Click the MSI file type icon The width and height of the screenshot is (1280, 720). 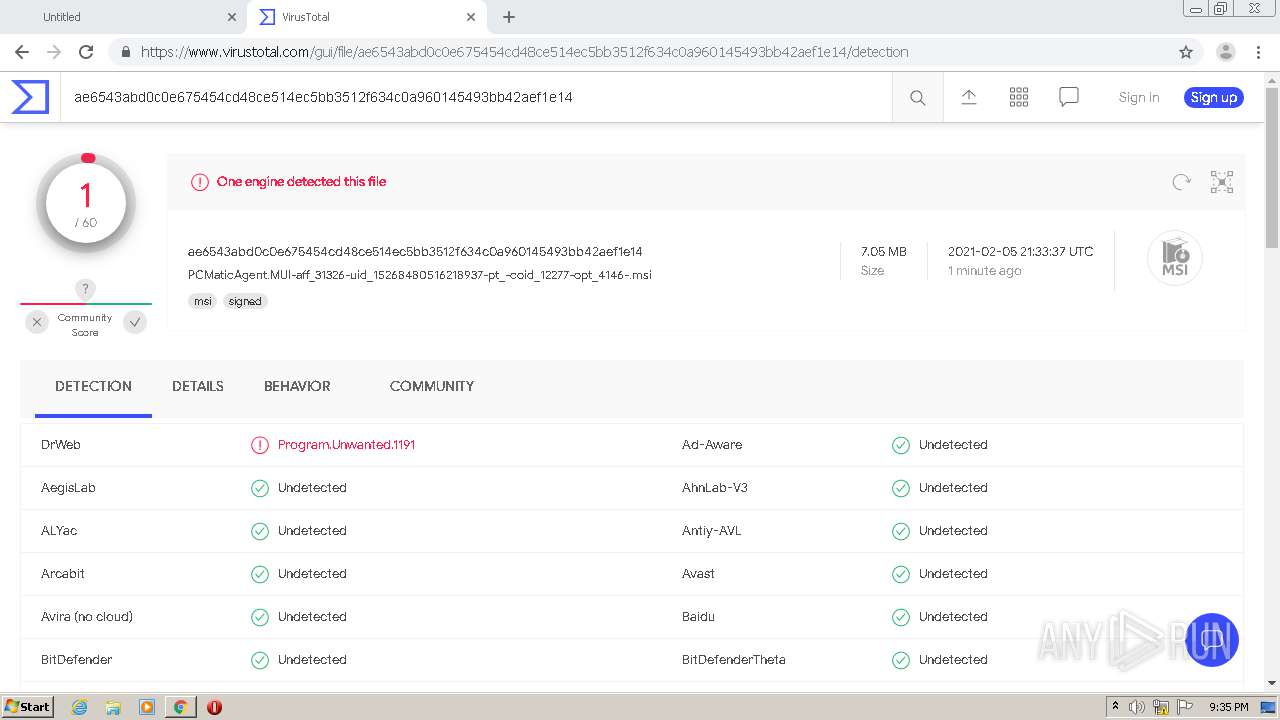[x=1175, y=258]
